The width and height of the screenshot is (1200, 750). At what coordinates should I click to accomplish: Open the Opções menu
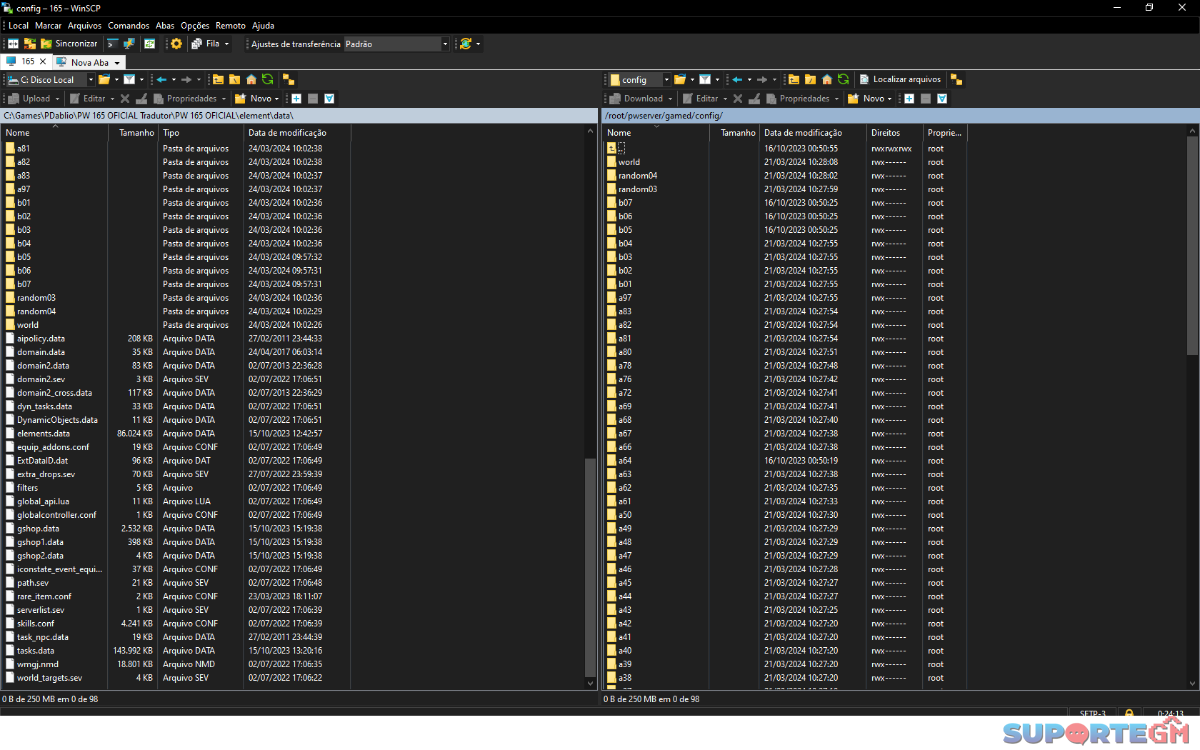pyautogui.click(x=195, y=25)
